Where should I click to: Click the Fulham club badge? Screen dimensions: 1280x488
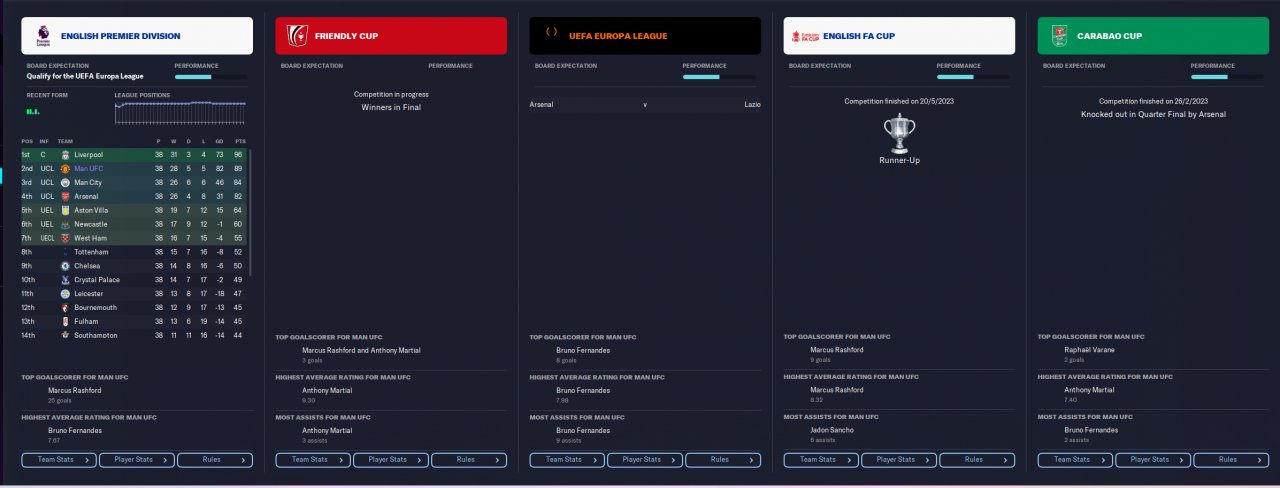click(x=65, y=321)
